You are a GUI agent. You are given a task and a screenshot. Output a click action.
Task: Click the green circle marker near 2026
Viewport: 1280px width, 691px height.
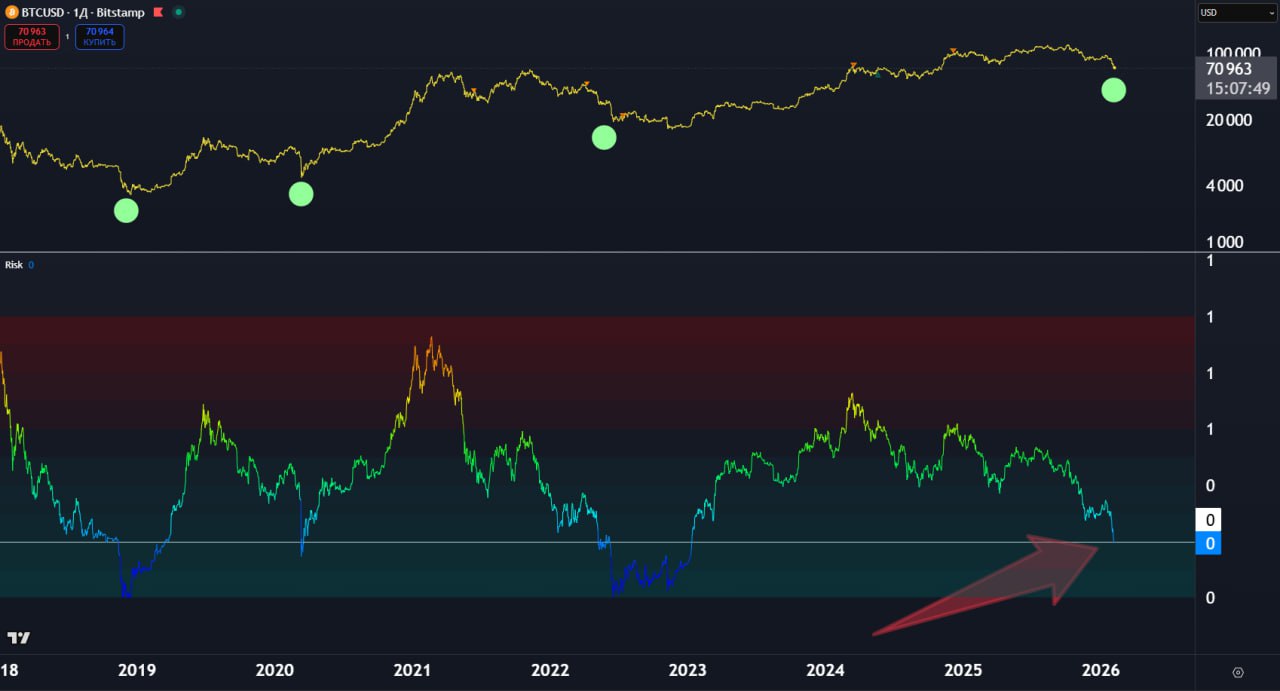click(x=1113, y=90)
